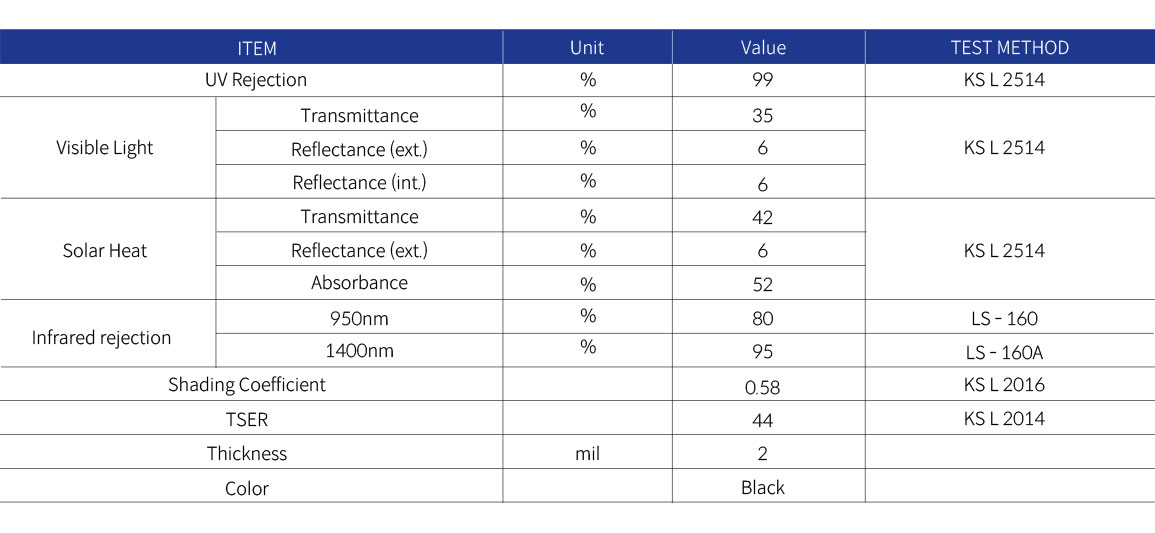The image size is (1155, 533).
Task: Click the Shading Coefficient row label
Action: (x=247, y=385)
